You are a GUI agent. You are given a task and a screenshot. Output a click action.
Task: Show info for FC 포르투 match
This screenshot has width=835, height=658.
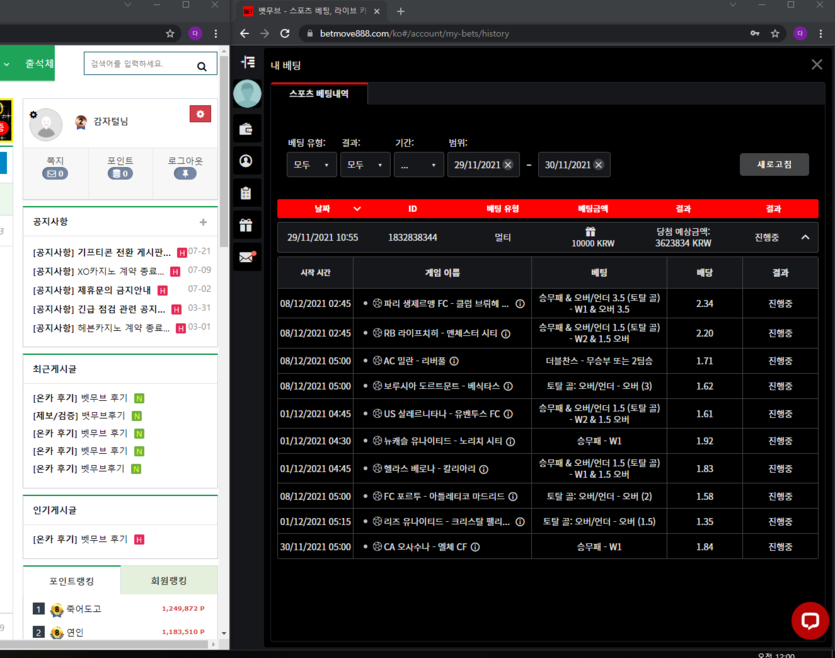point(512,497)
